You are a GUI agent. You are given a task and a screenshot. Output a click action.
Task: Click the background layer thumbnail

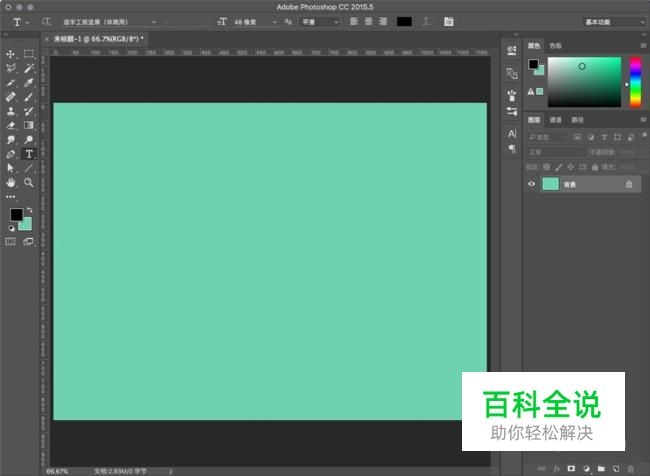[x=550, y=184]
